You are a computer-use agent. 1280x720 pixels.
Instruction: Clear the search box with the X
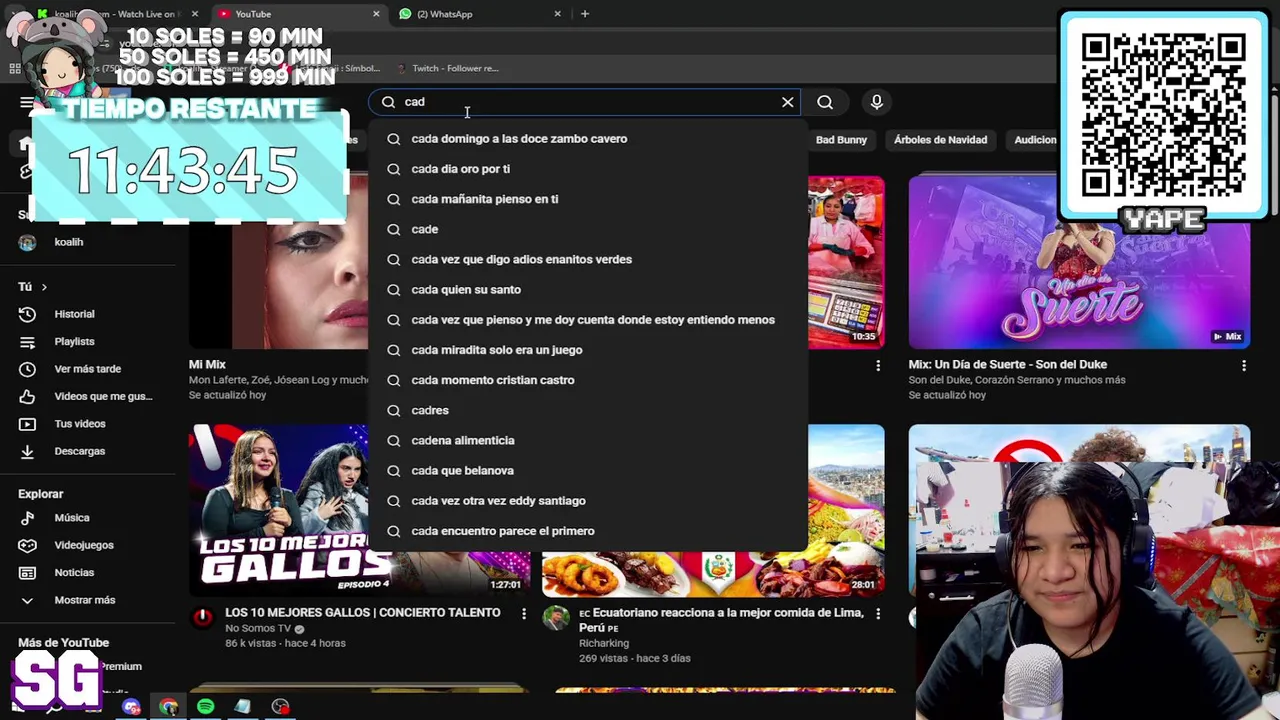coord(788,102)
